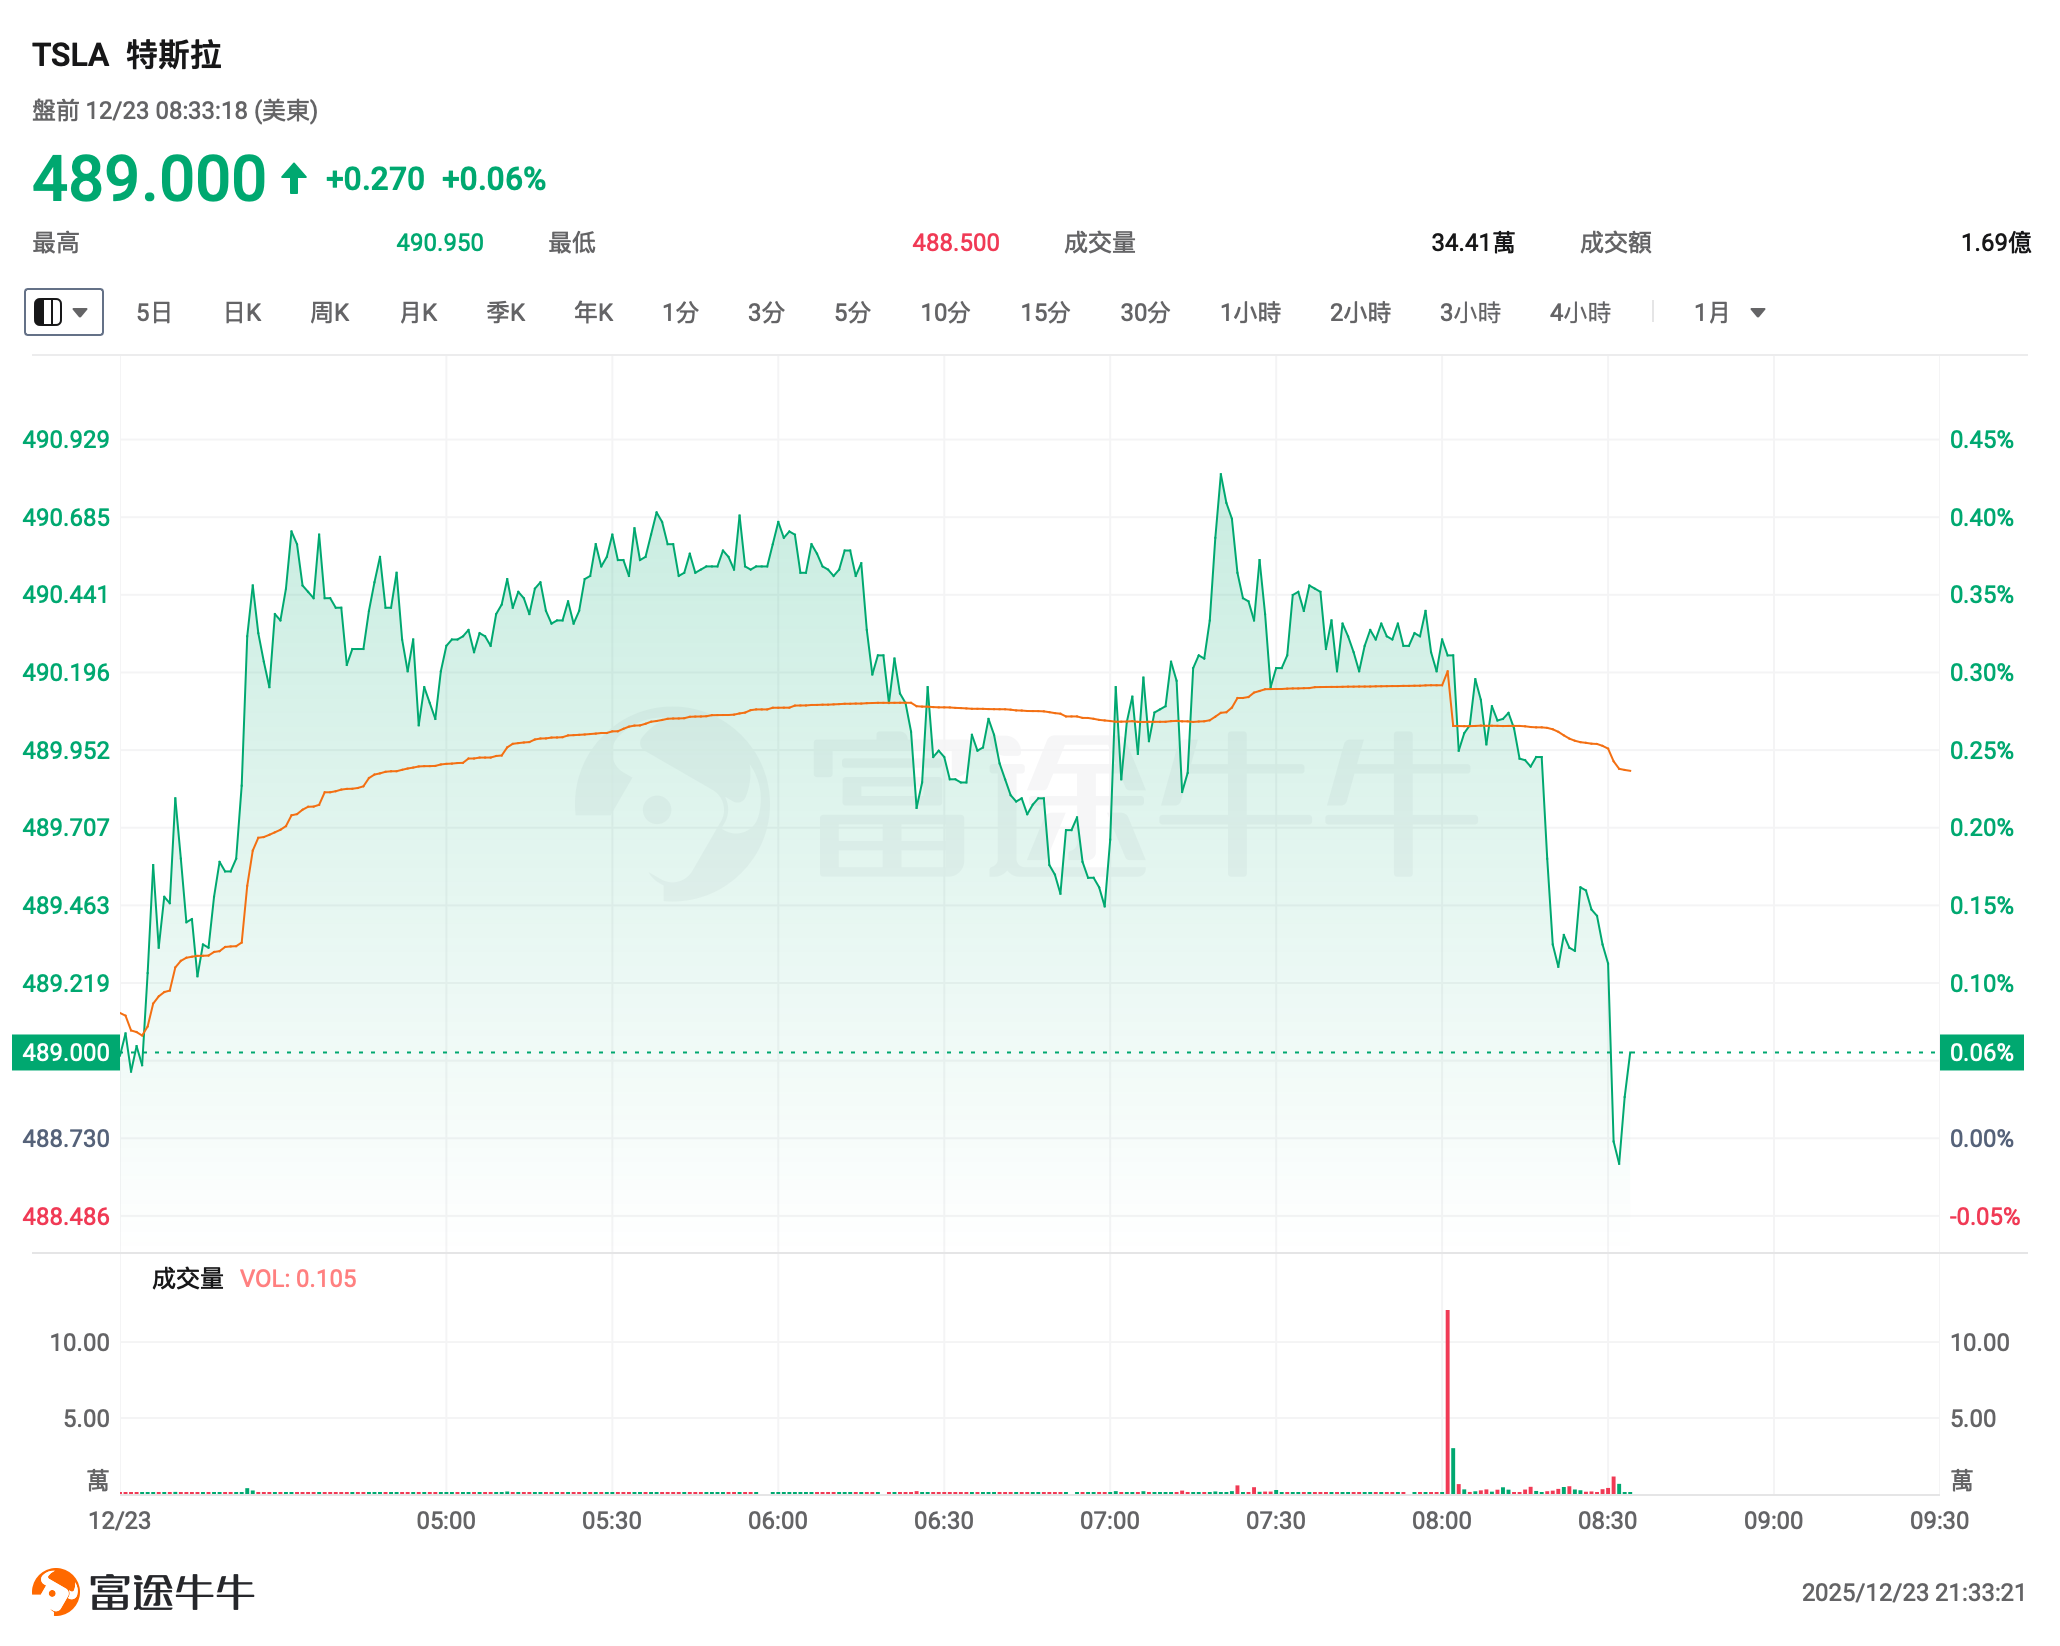Click the 489.000 current price axis label
Screen dimensions: 2060x1646
66,1052
